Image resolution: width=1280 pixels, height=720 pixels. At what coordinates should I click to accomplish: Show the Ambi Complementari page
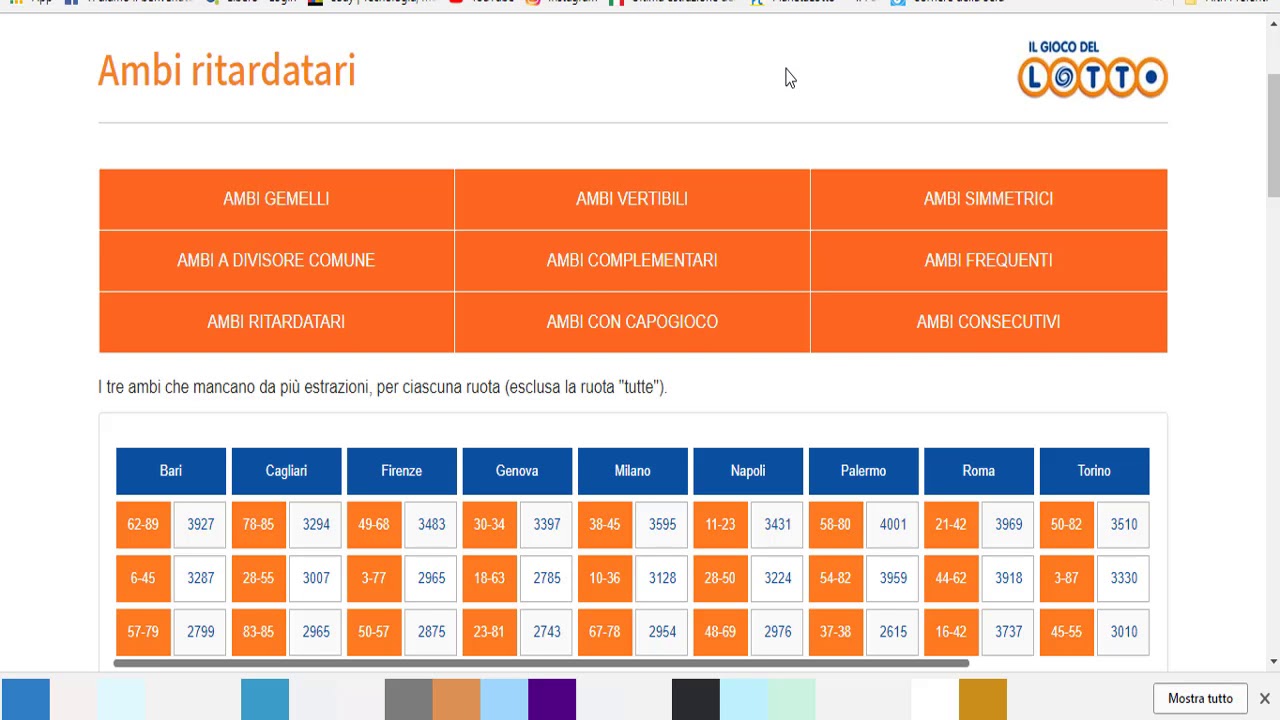[x=632, y=260]
